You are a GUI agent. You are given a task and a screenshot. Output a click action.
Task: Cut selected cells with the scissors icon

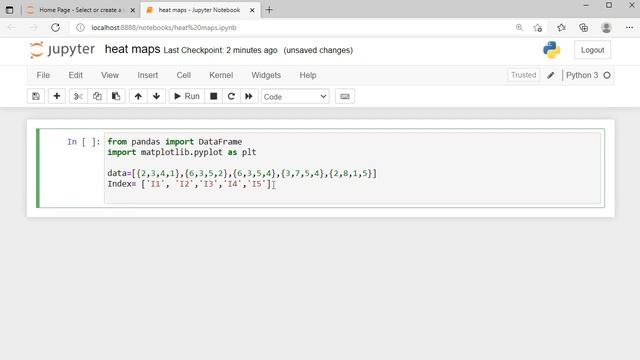[x=78, y=96]
